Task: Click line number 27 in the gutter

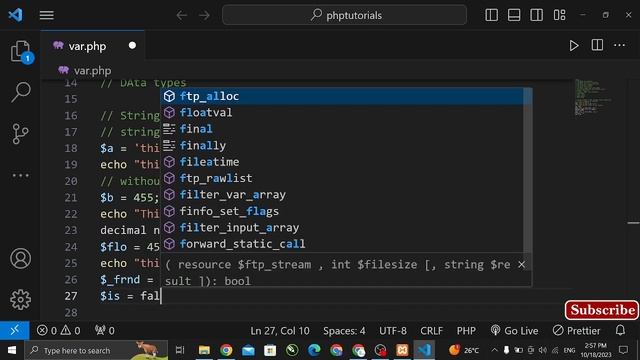Action: click(71, 296)
